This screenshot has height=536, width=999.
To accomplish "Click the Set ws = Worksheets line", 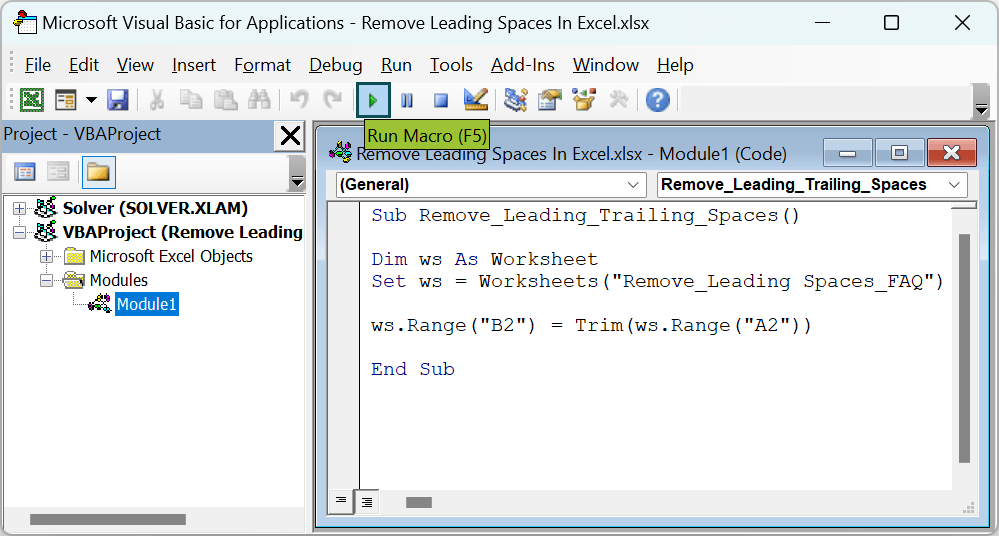I will pos(657,282).
